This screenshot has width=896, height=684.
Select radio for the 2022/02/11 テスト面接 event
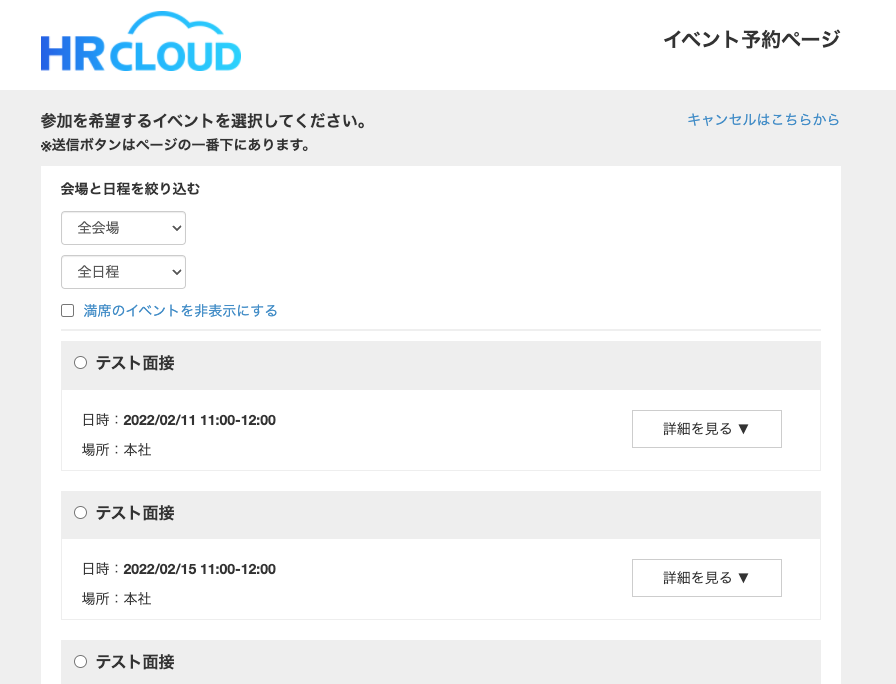81,363
